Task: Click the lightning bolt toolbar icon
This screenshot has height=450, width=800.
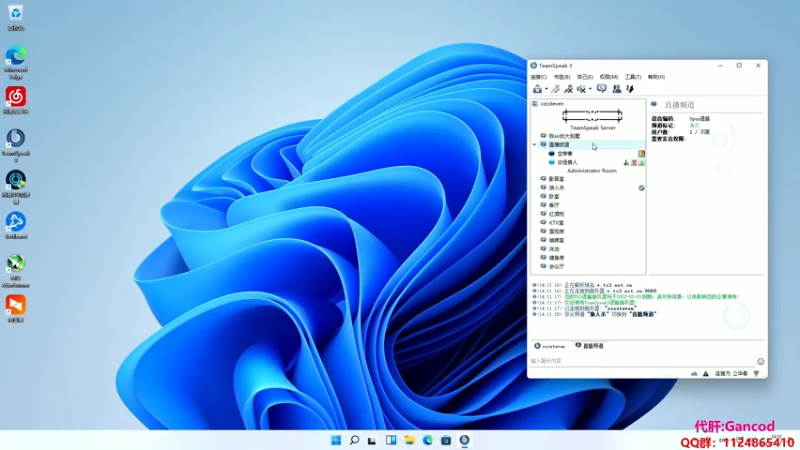Action: 630,89
